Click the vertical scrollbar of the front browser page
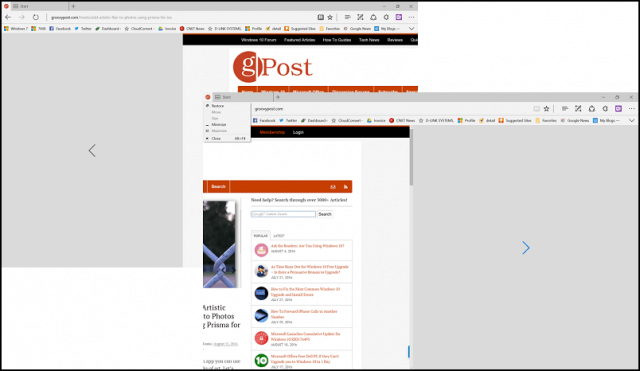The image size is (640, 371). pos(411,245)
